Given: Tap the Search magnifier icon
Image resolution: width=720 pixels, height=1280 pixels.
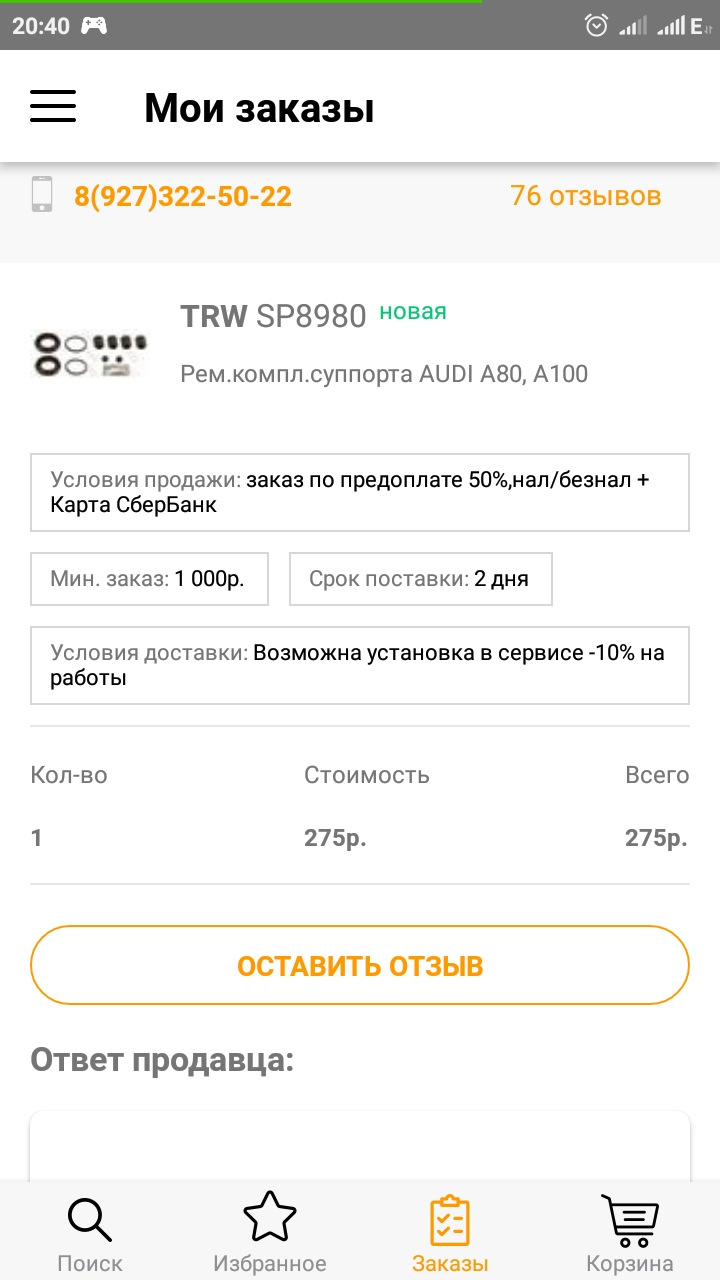Looking at the screenshot, I should click(90, 1220).
